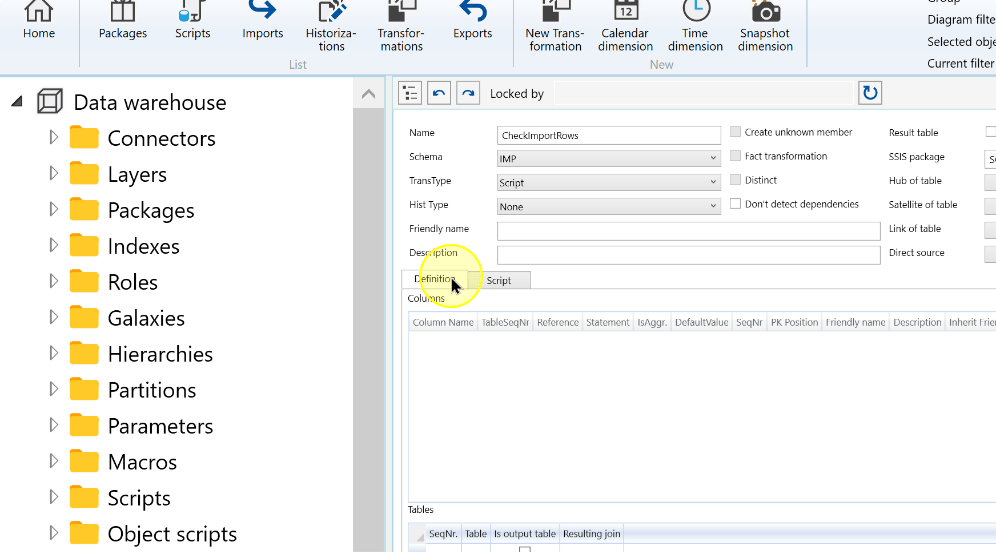Click the Macros folder icon

[x=84, y=462]
